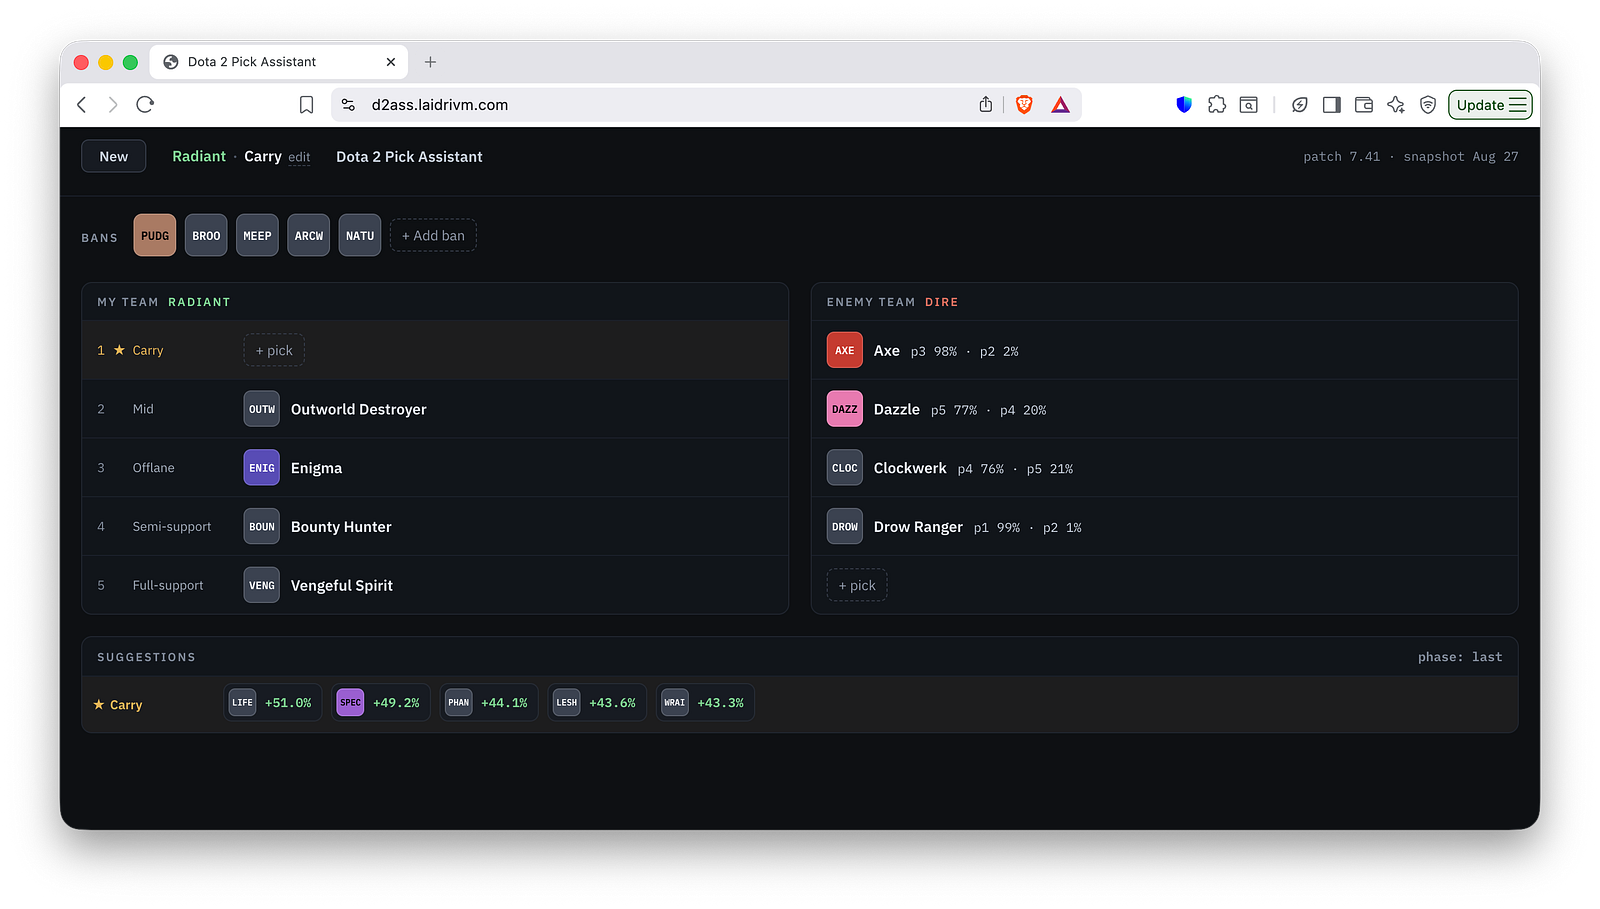Screen dimensions: 1600x909
Task: Click the PUDG banned hero badge
Action: 155,236
